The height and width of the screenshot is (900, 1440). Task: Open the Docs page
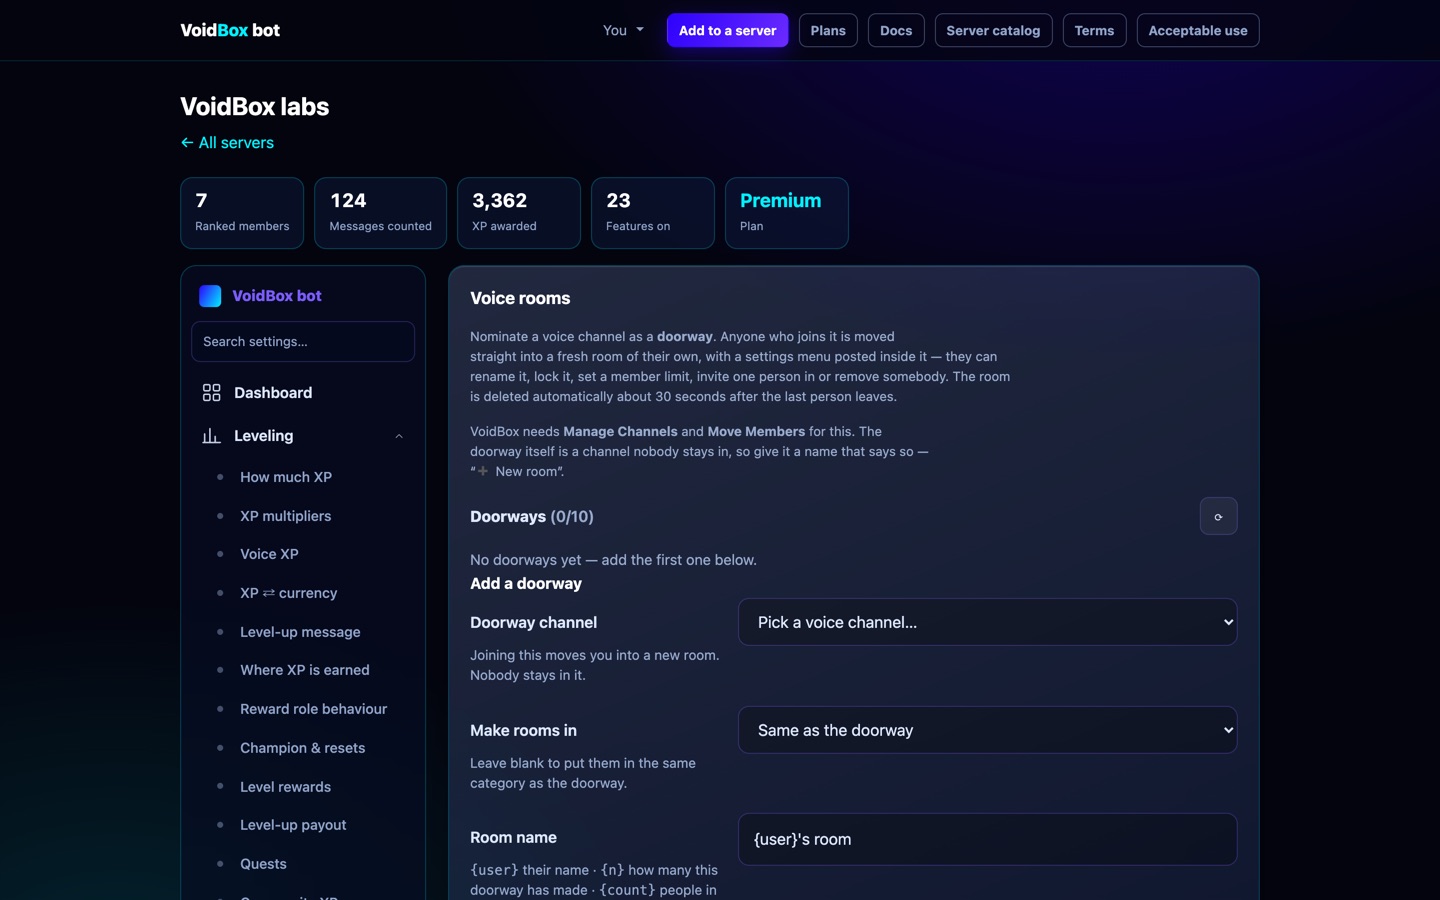coord(896,30)
